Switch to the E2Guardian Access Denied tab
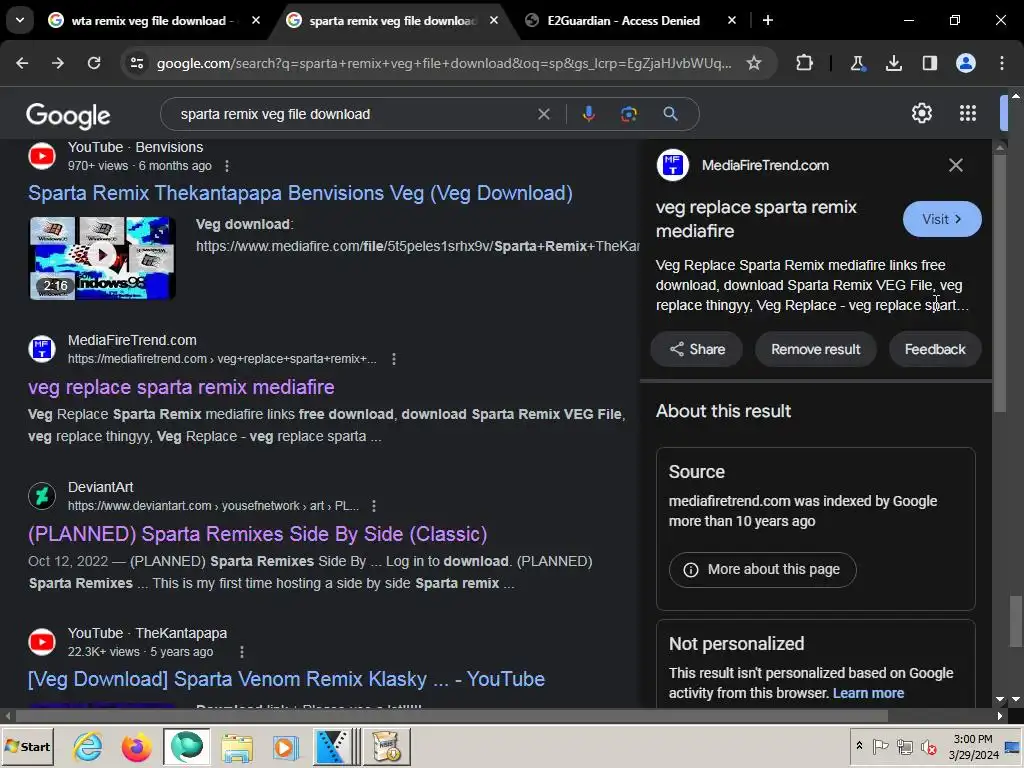This screenshot has width=1024, height=768. [623, 20]
